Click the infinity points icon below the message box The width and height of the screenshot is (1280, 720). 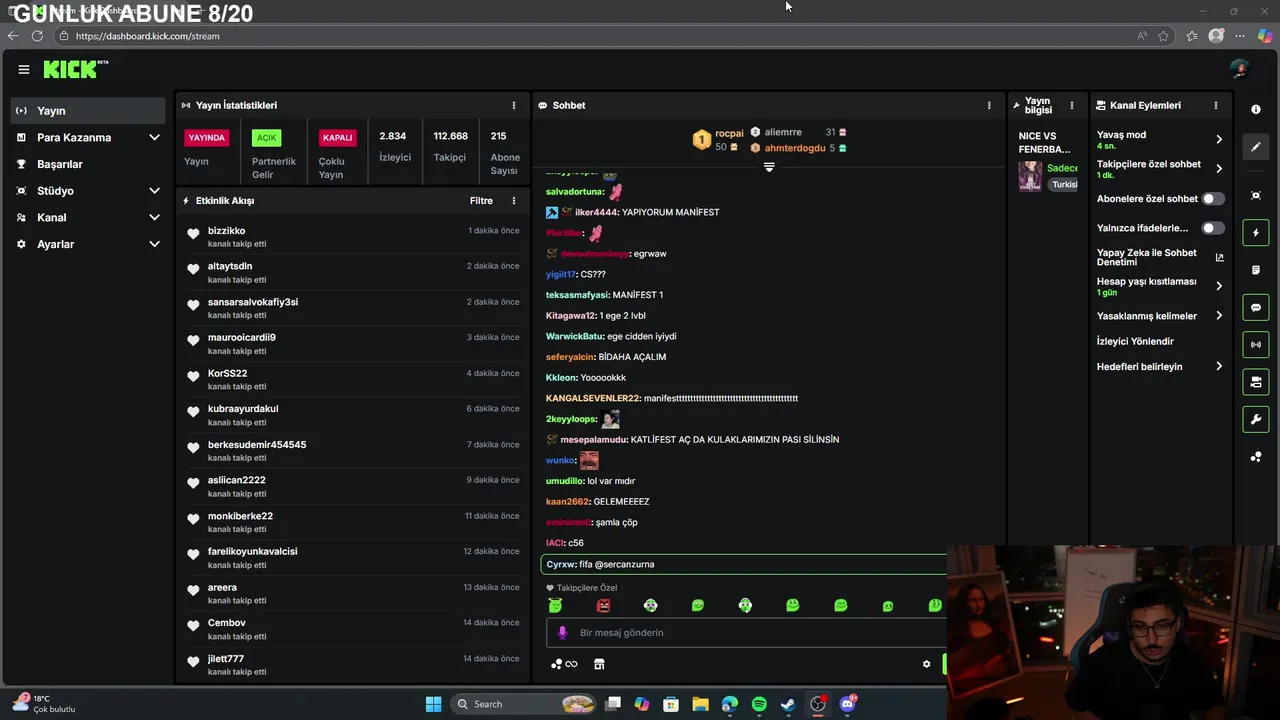564,664
